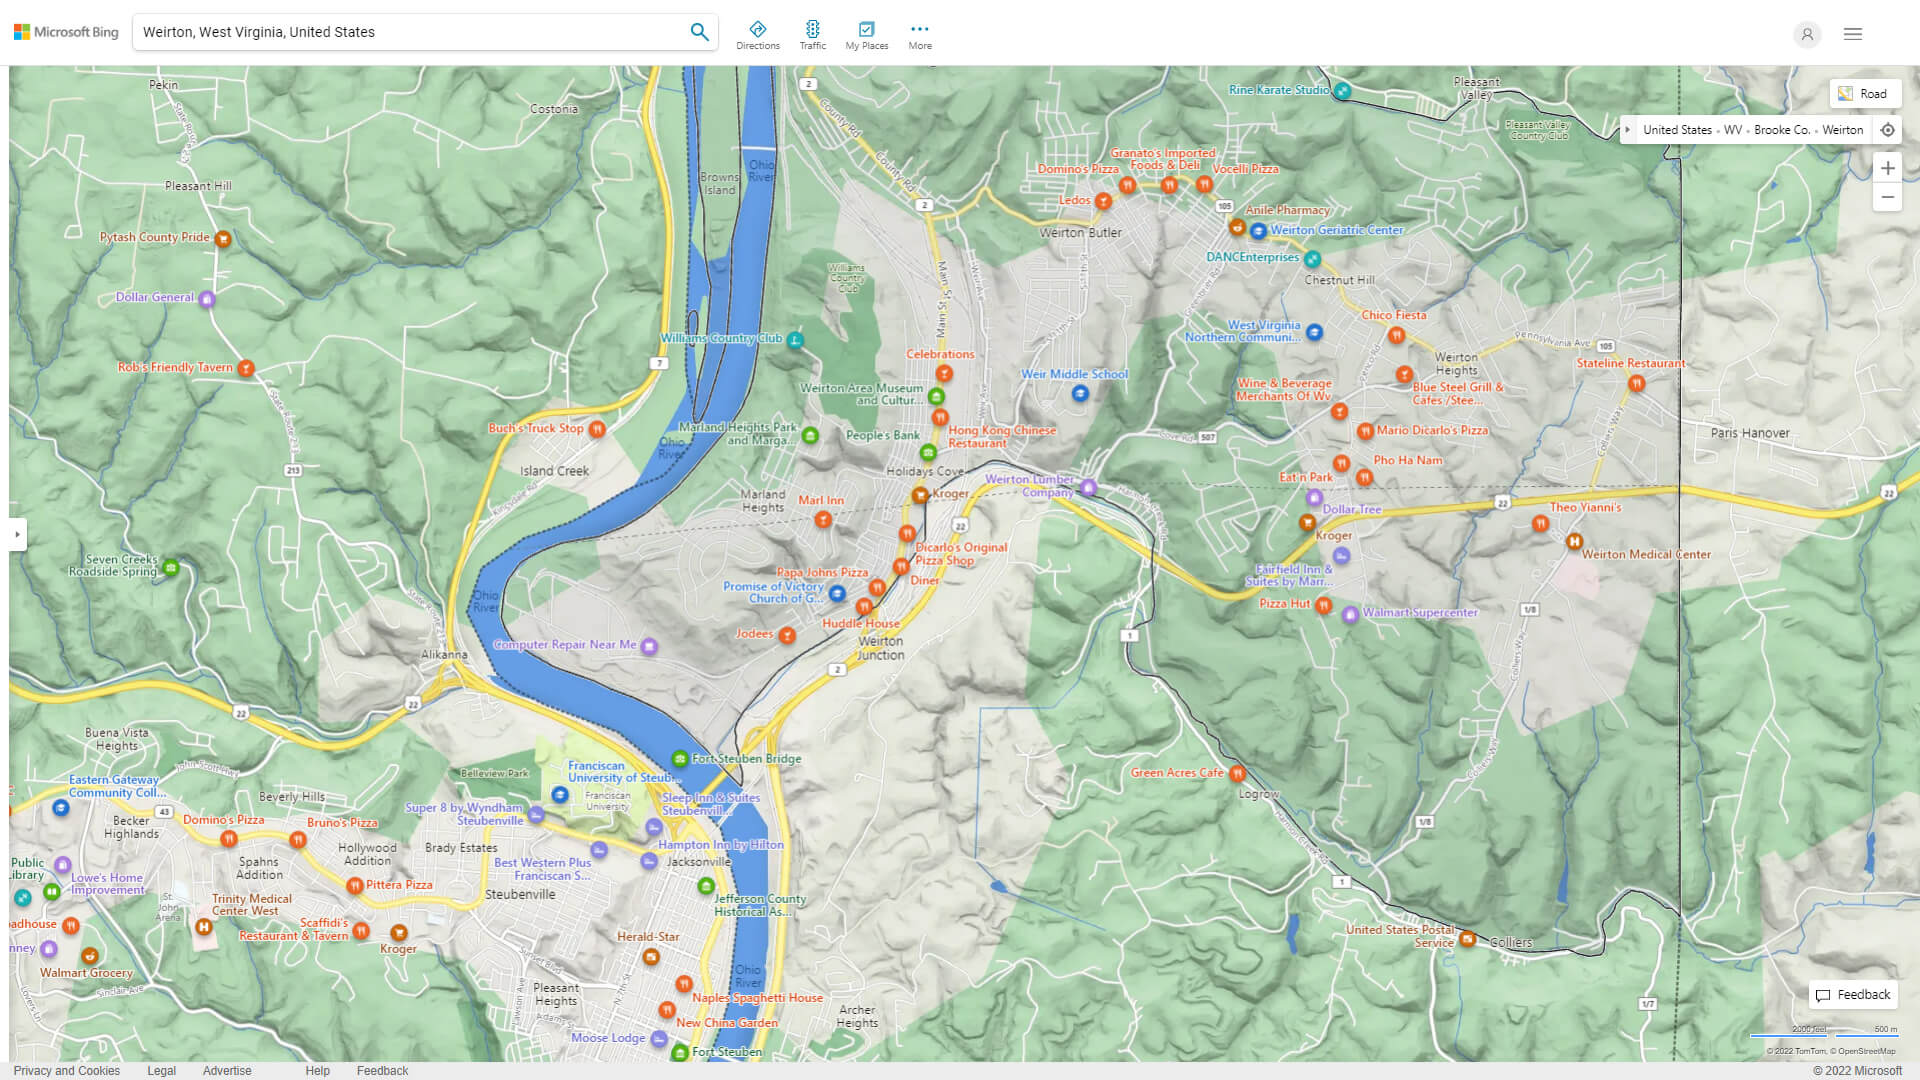
Task: Click the user account avatar
Action: (x=1806, y=34)
